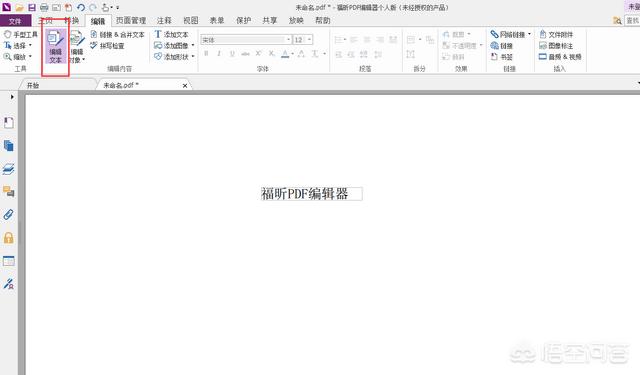The image size is (640, 375).
Task: Toggle subscript formatting
Action: pos(271,53)
